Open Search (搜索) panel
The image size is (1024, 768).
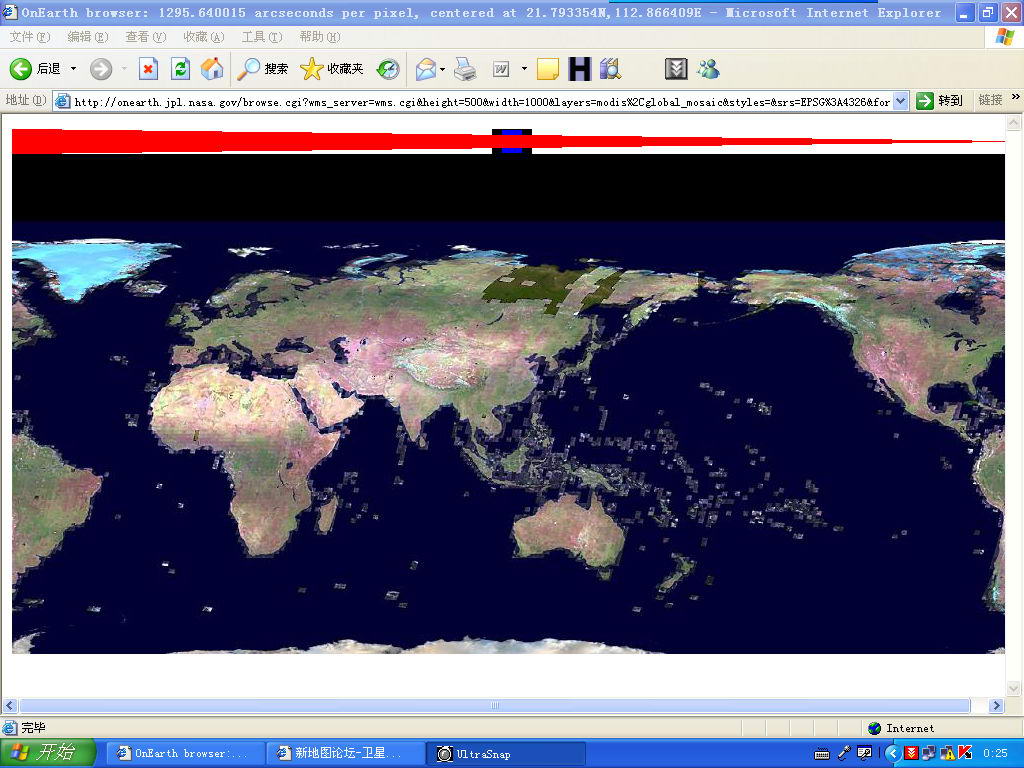263,69
